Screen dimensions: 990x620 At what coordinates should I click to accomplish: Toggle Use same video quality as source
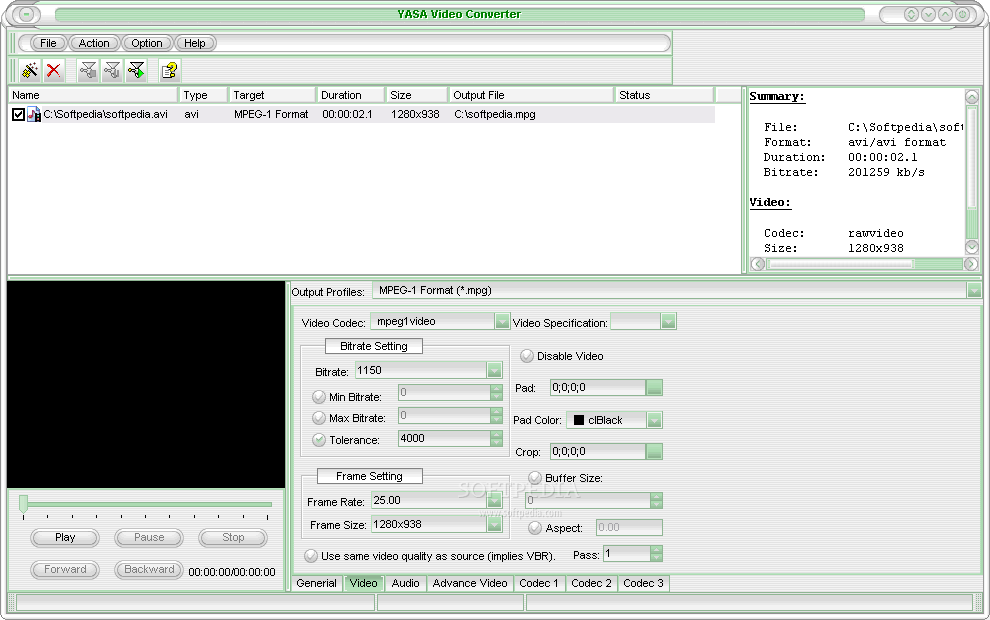(311, 556)
